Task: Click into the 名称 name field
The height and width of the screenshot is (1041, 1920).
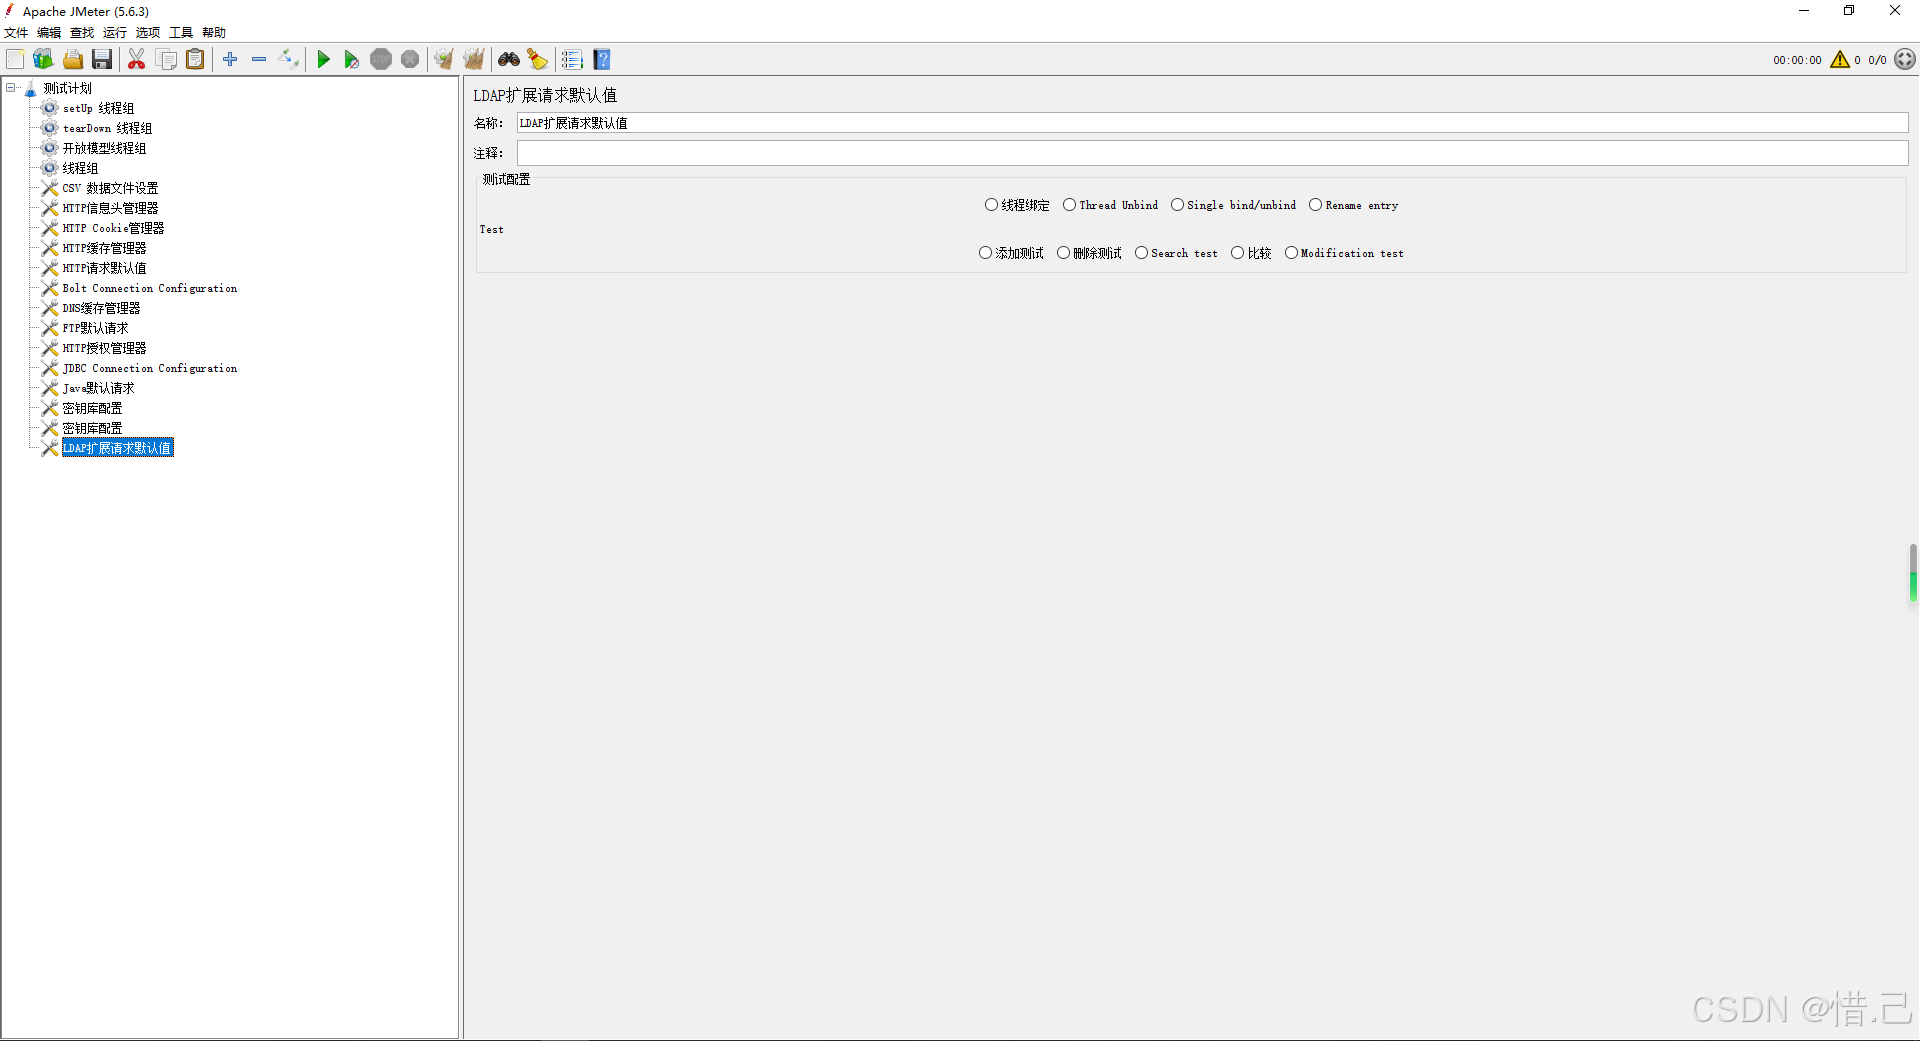Action: click(1212, 123)
